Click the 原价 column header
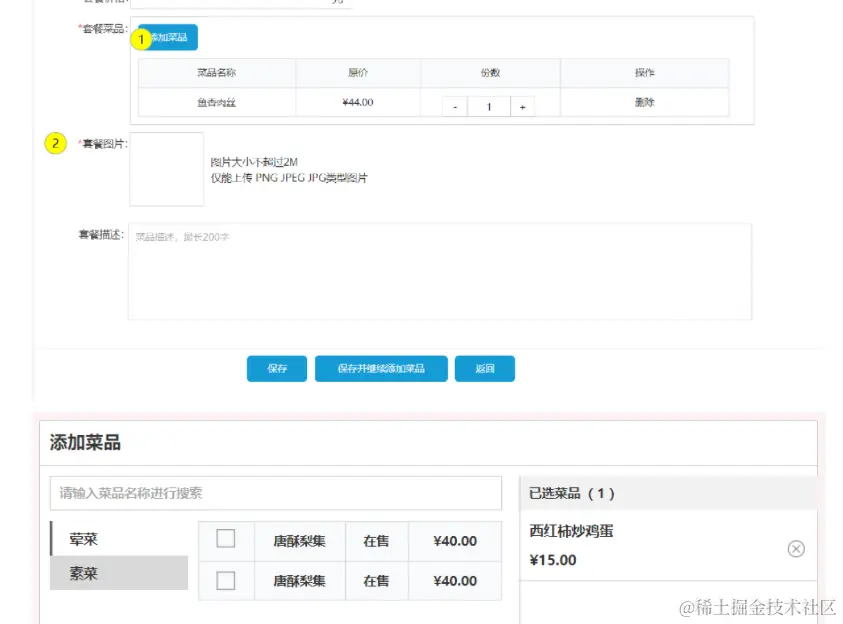Screen dimensions: 843x624 pyautogui.click(x=358, y=73)
